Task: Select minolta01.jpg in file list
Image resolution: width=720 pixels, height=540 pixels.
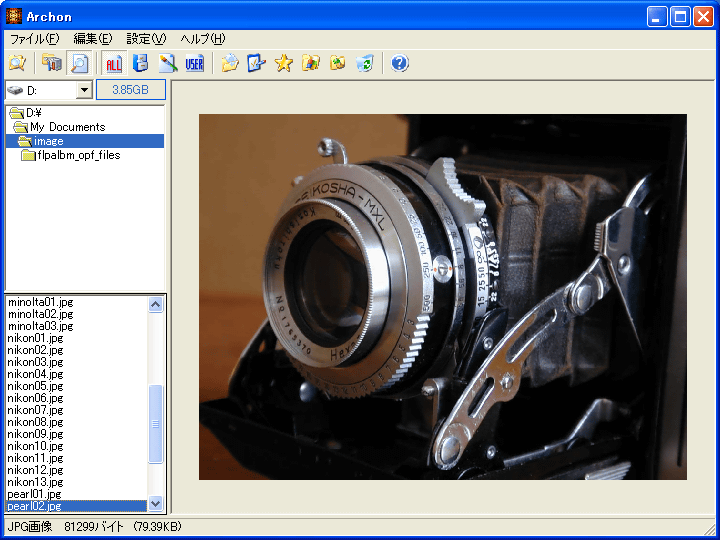Action: (x=40, y=302)
